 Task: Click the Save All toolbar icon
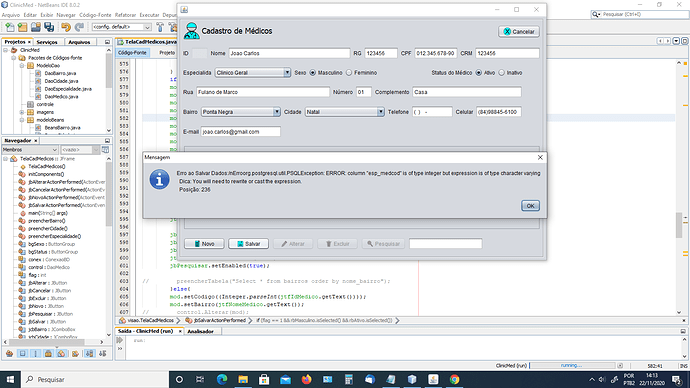click(49, 27)
